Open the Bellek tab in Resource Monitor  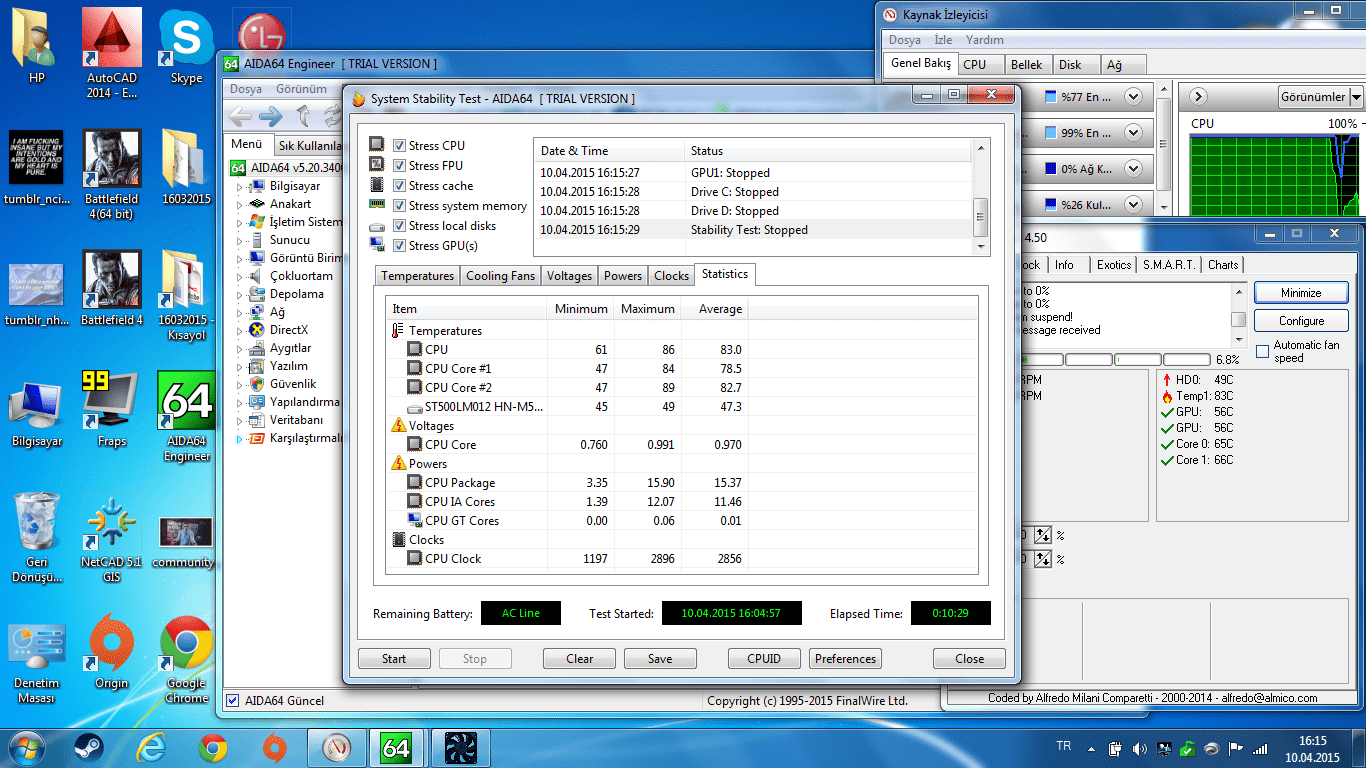click(x=1026, y=65)
